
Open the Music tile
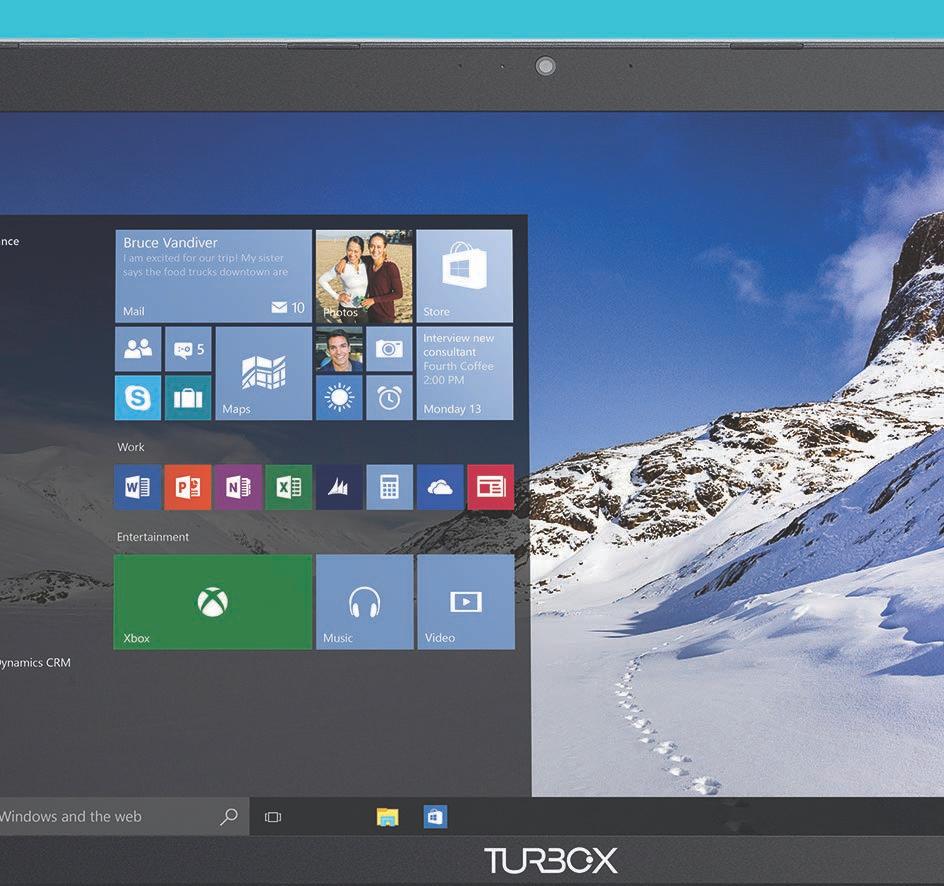pos(365,602)
